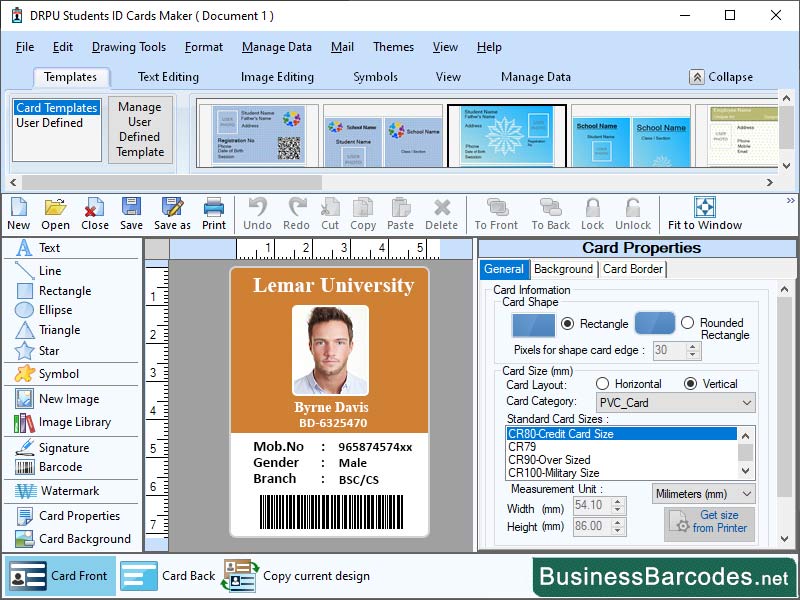
Task: Switch to the Background properties tab
Action: tap(563, 269)
